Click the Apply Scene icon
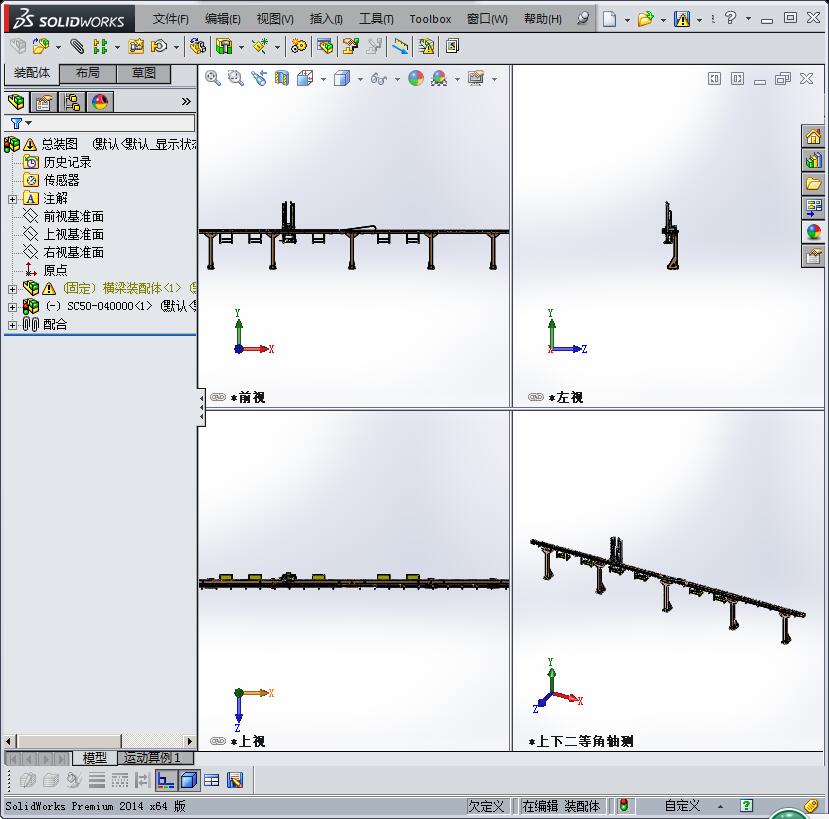The width and height of the screenshot is (829, 819). (x=439, y=78)
